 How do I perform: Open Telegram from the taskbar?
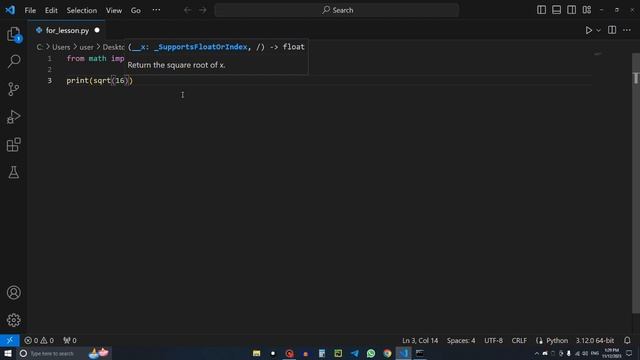pos(355,353)
